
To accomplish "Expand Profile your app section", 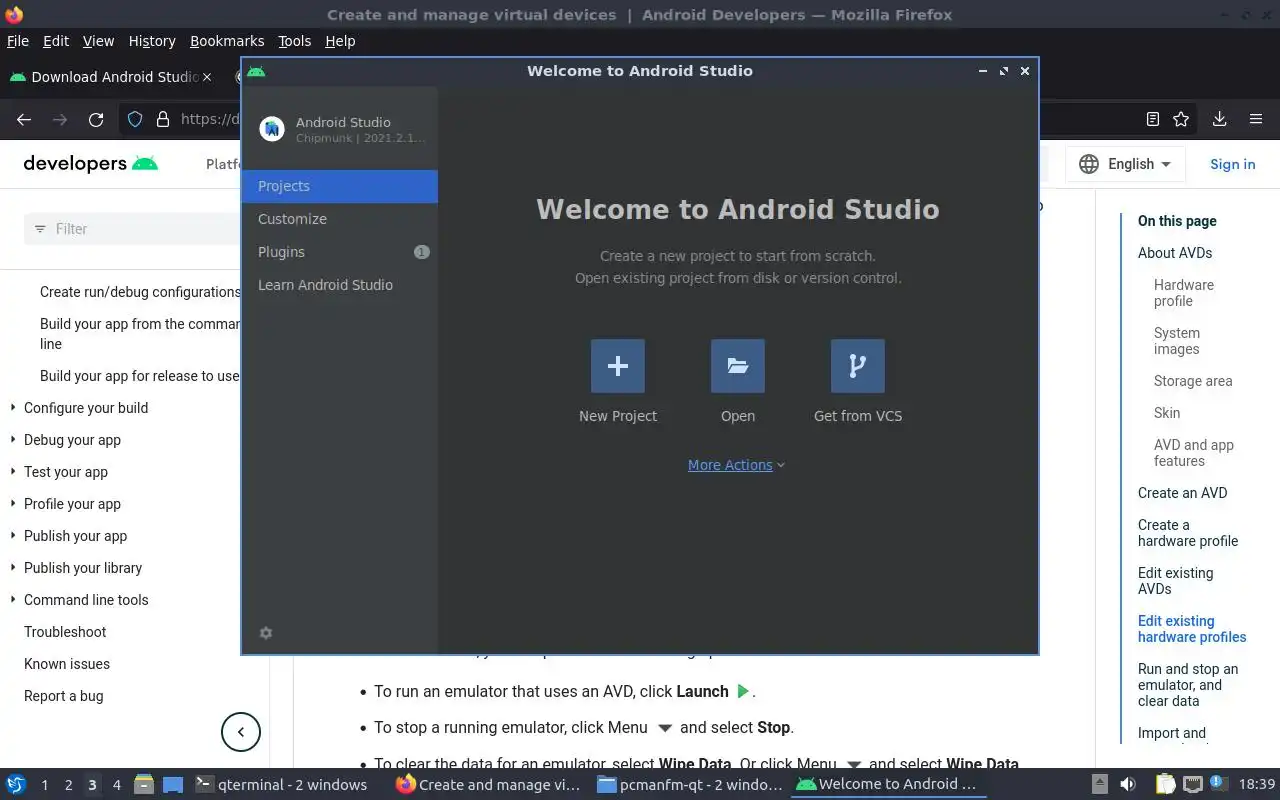I will pyautogui.click(x=72, y=504).
